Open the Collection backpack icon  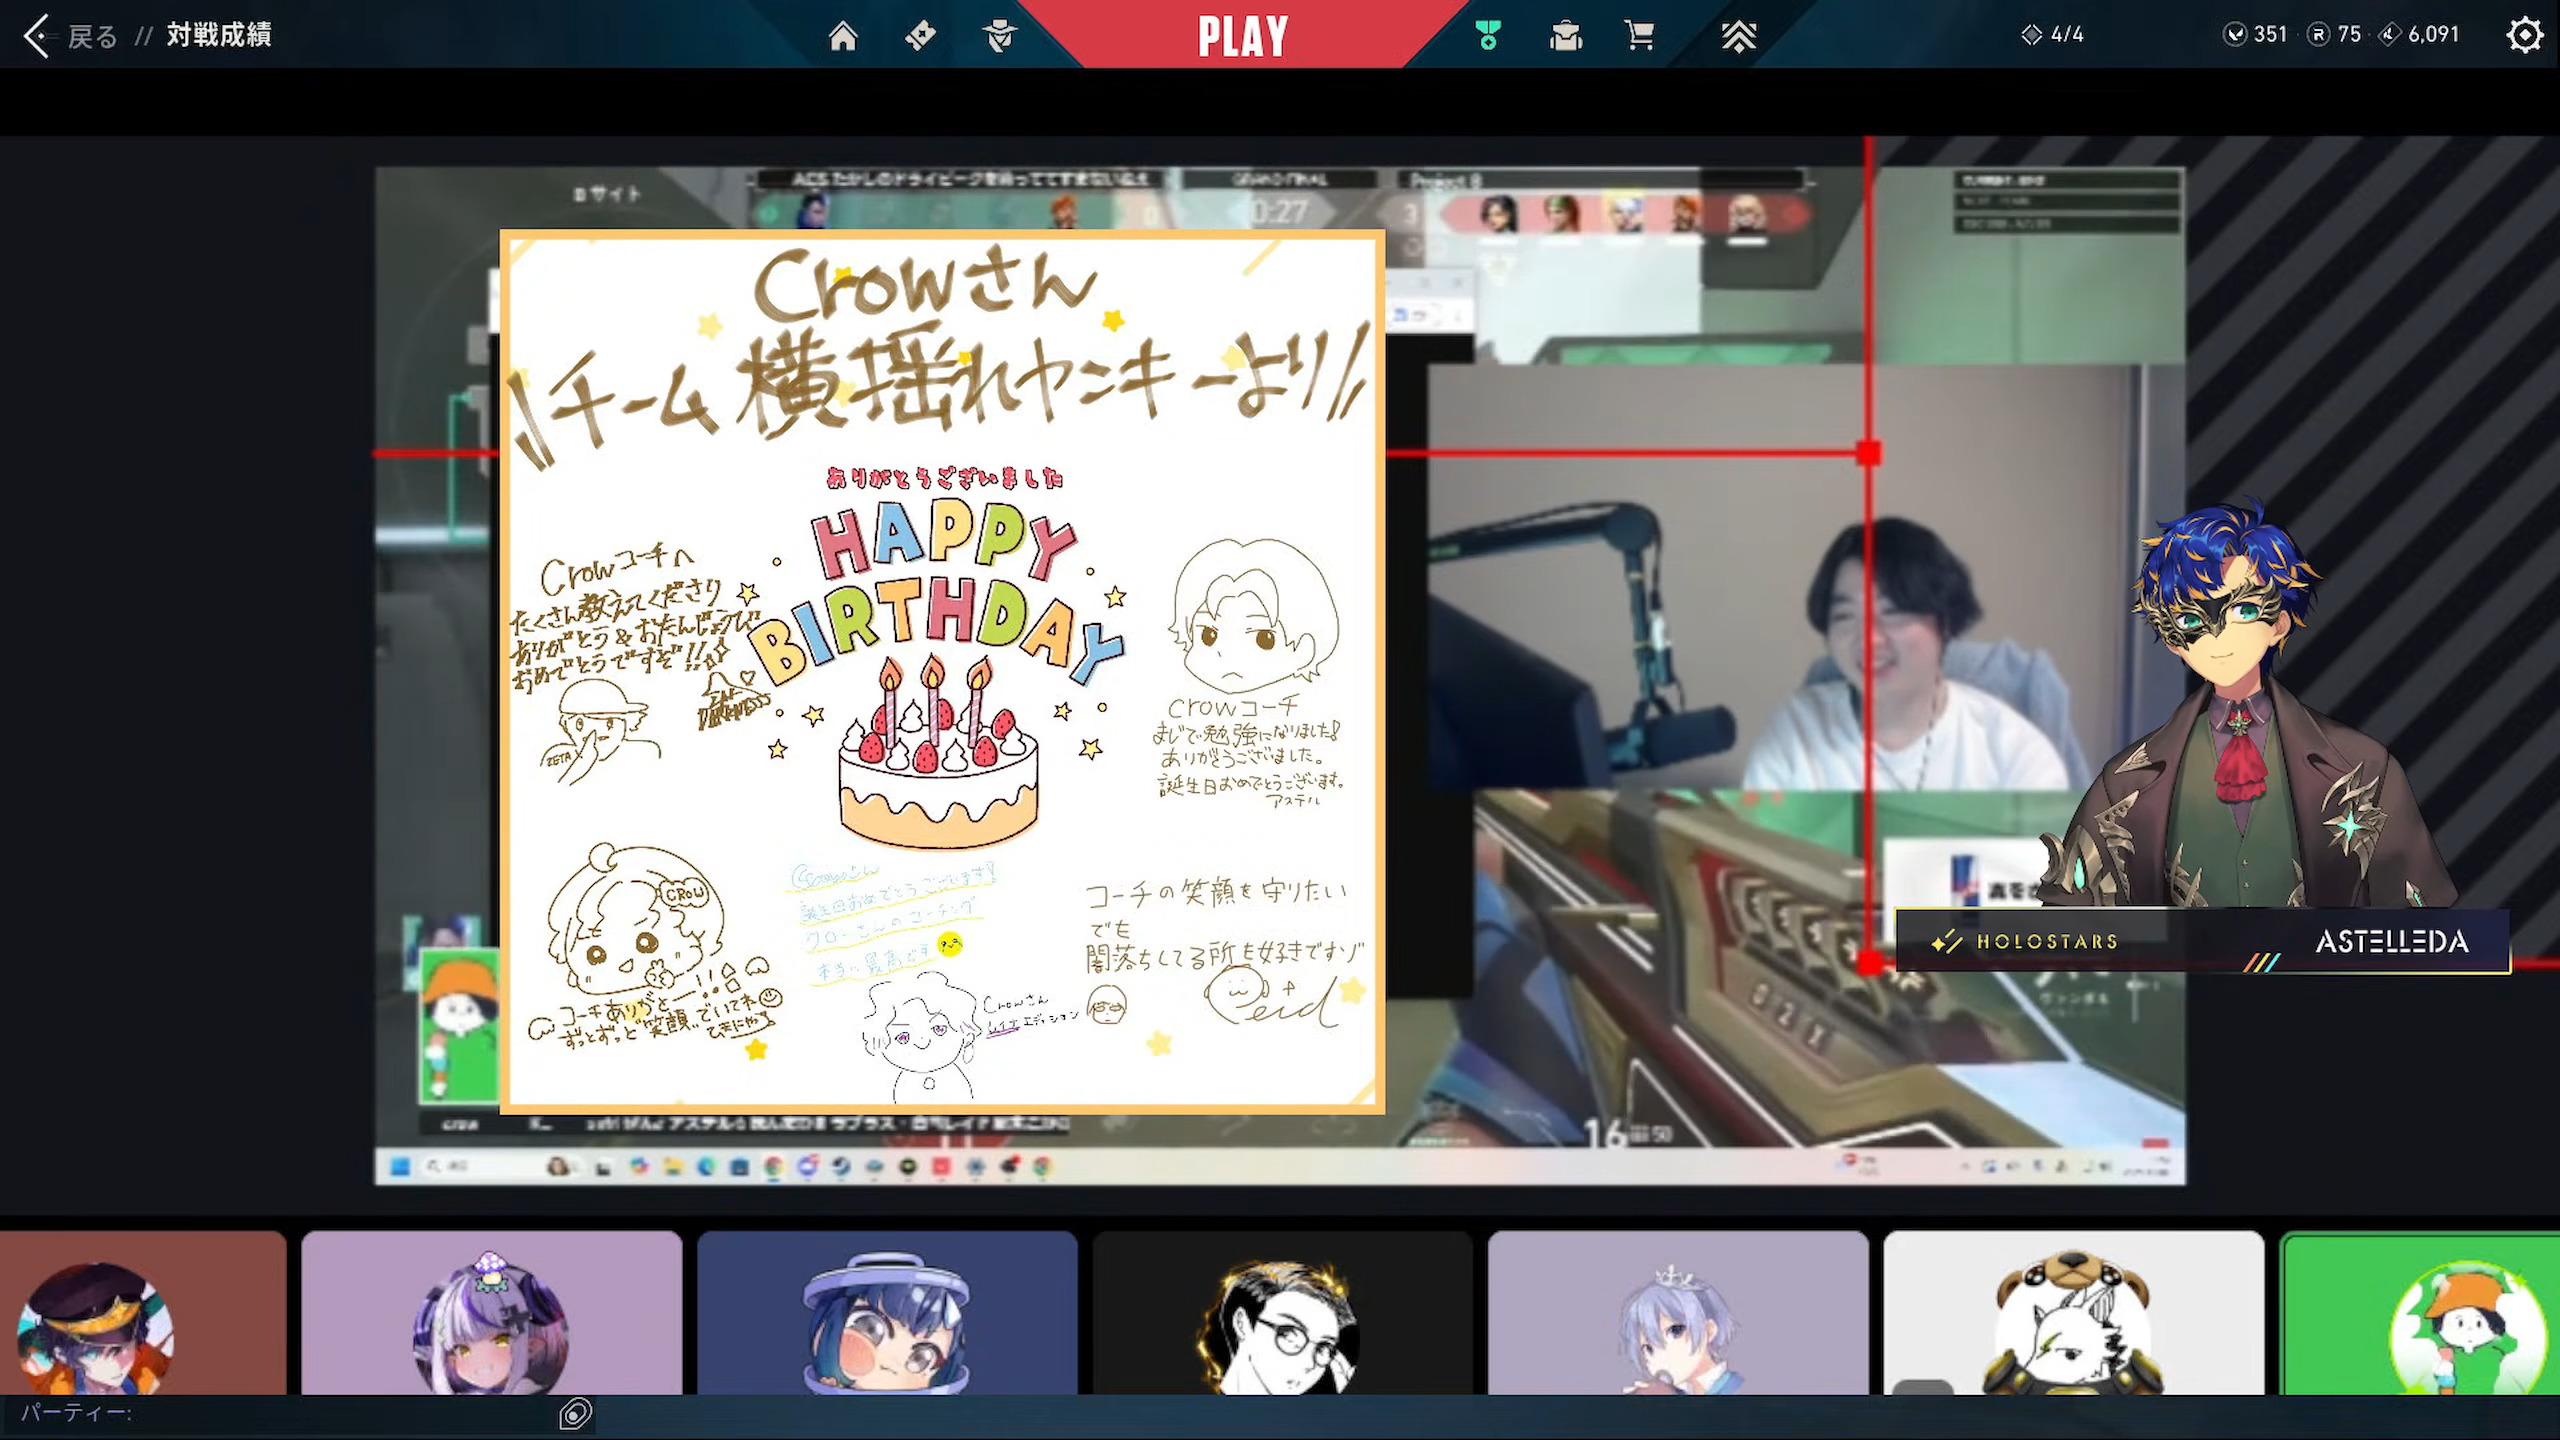(x=1565, y=36)
